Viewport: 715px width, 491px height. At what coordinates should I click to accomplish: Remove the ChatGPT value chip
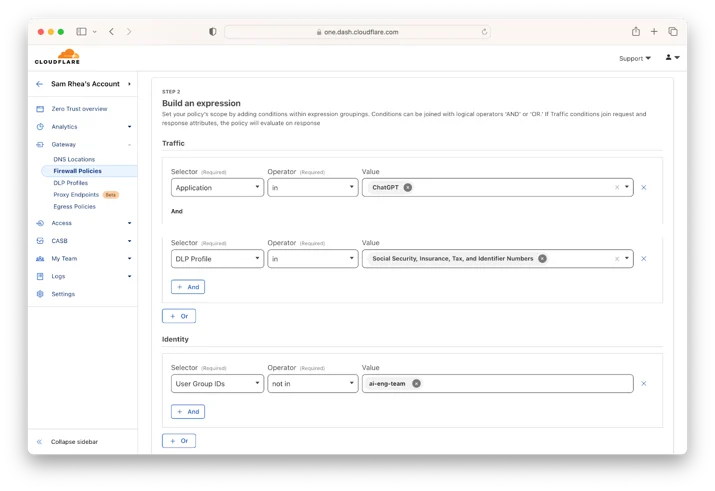click(408, 187)
